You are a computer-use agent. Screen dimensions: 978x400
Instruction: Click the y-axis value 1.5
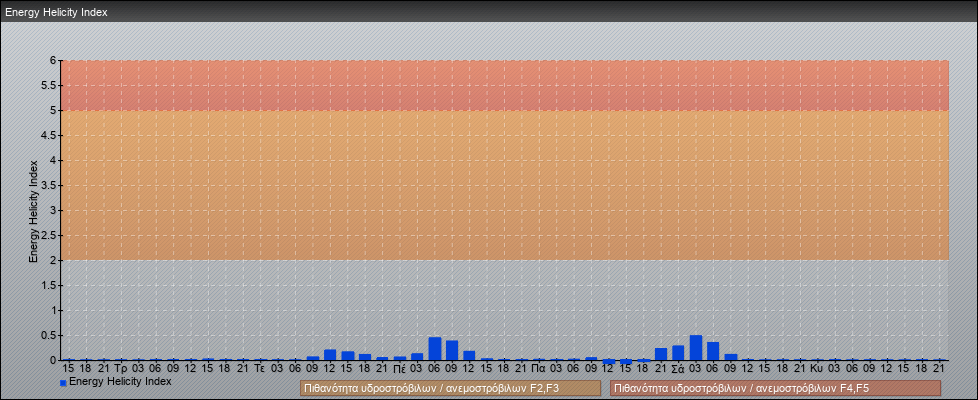50,285
